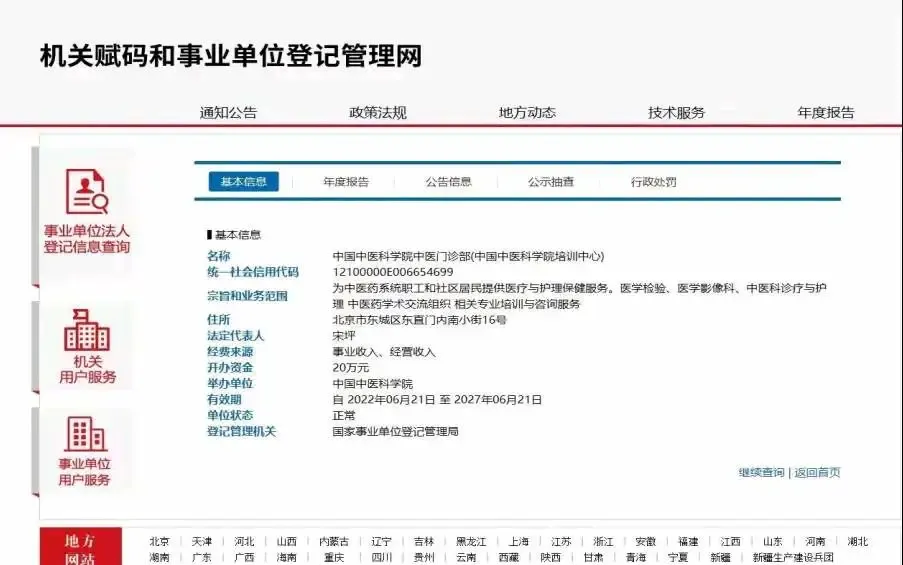The height and width of the screenshot is (565, 903).
Task: Open the 贵州 local site link
Action: [x=424, y=558]
